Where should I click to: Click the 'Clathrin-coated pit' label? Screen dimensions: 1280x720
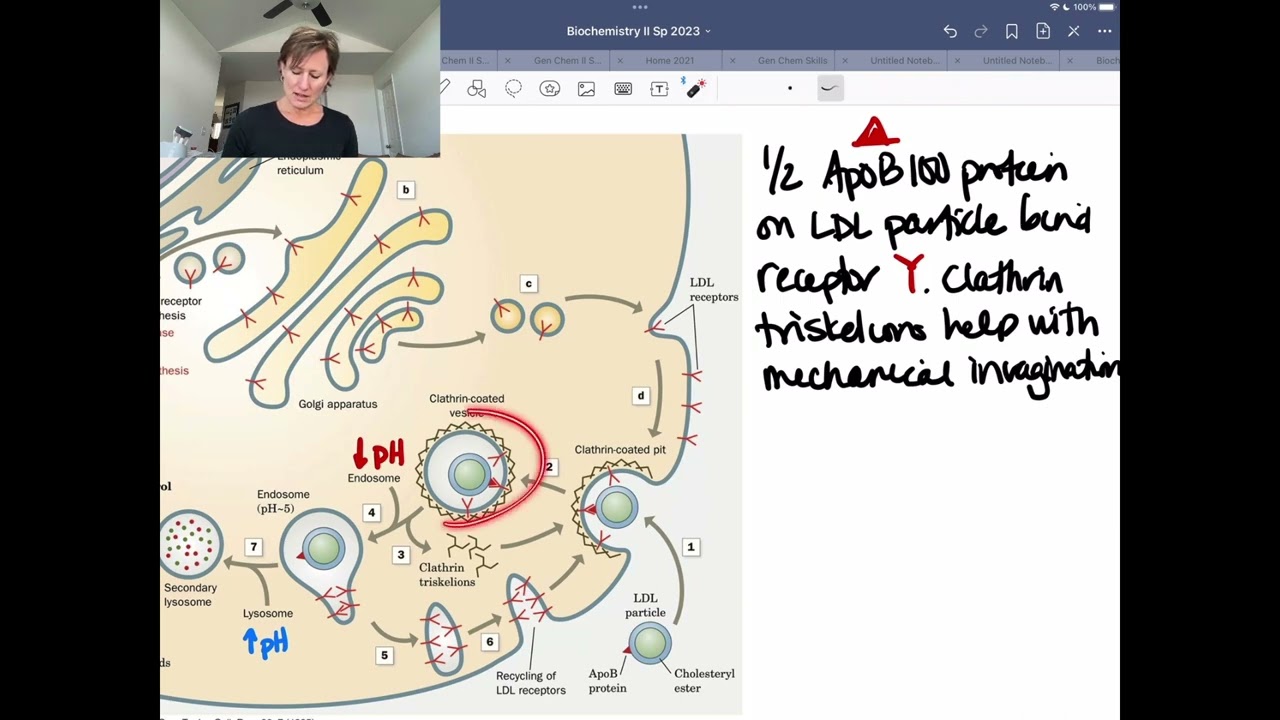pyautogui.click(x=620, y=450)
